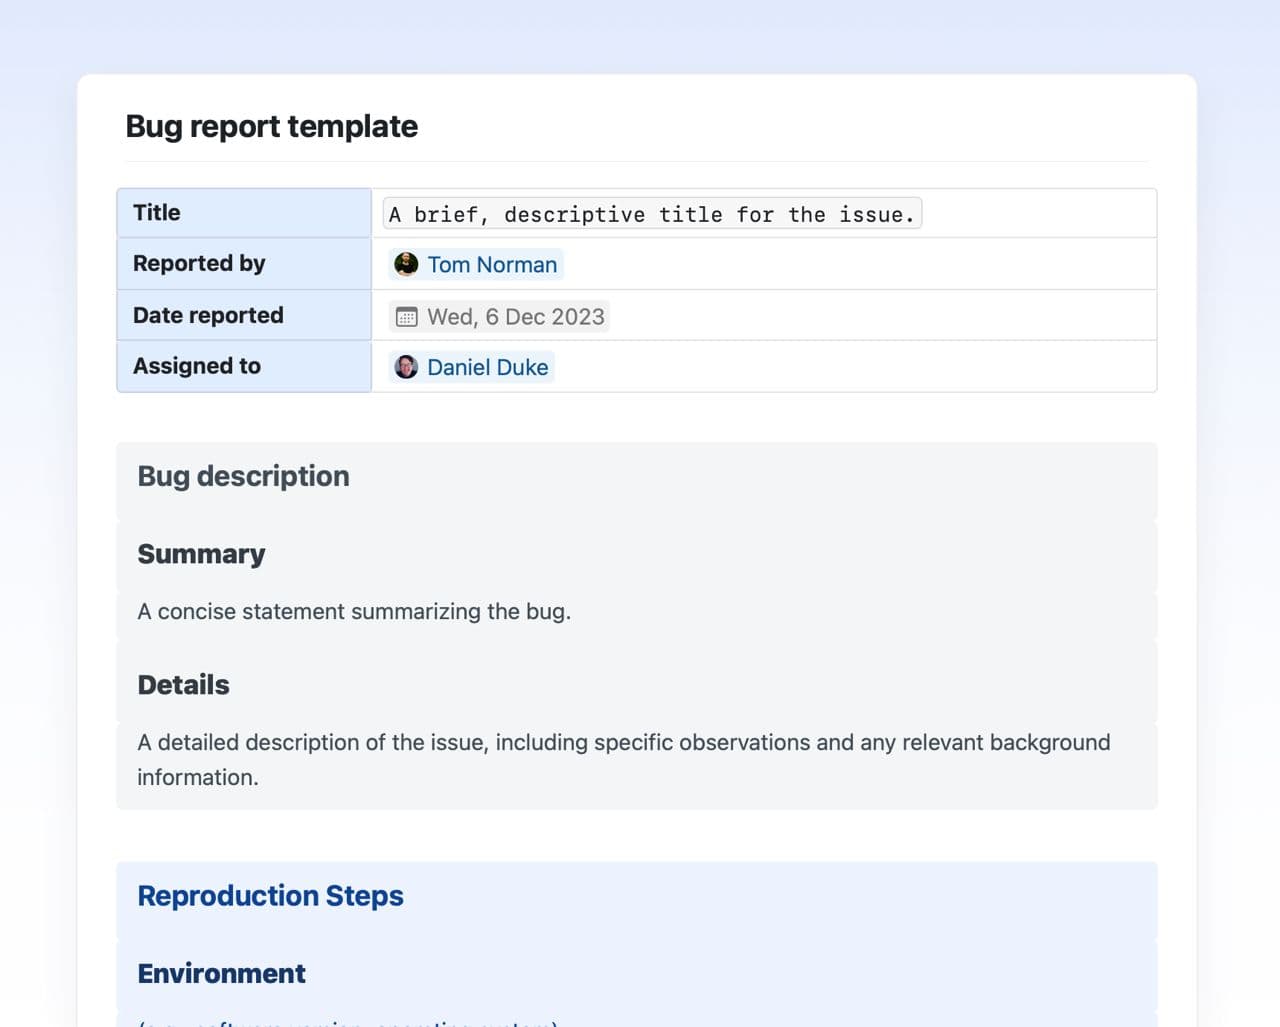Viewport: 1280px width, 1027px height.
Task: Click the Bug report template heading
Action: (271, 127)
